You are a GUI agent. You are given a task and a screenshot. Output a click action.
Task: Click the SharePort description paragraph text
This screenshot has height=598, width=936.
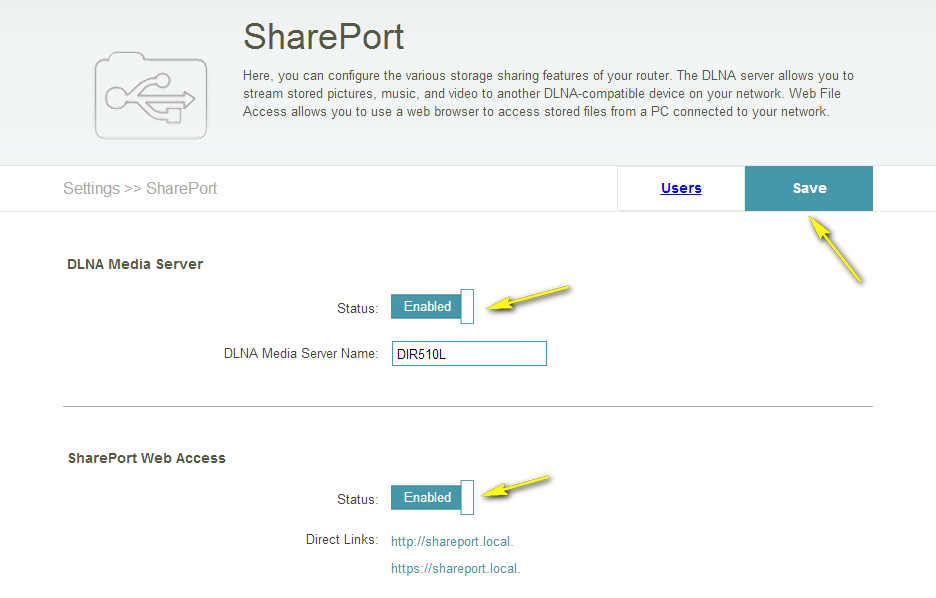click(x=548, y=94)
